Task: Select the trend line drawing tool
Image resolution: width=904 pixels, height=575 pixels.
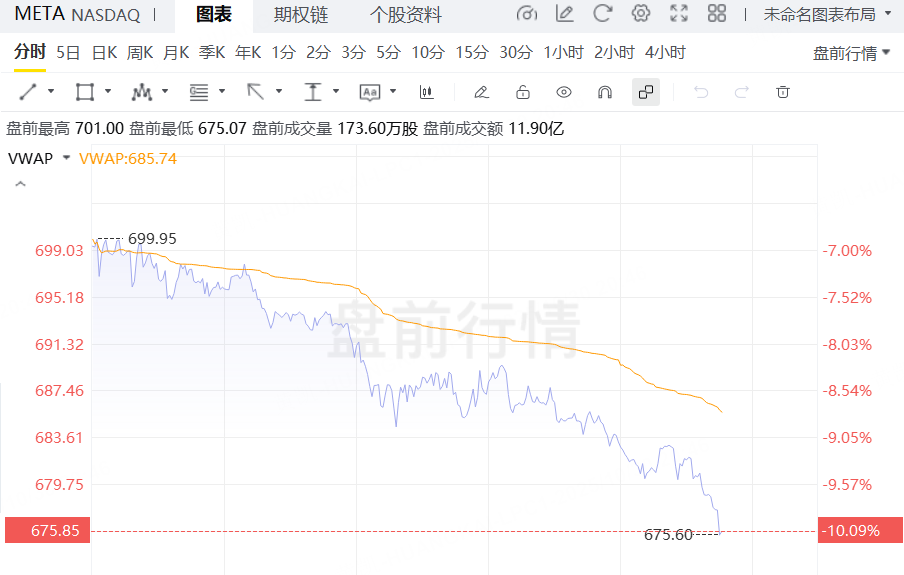Action: pos(28,92)
